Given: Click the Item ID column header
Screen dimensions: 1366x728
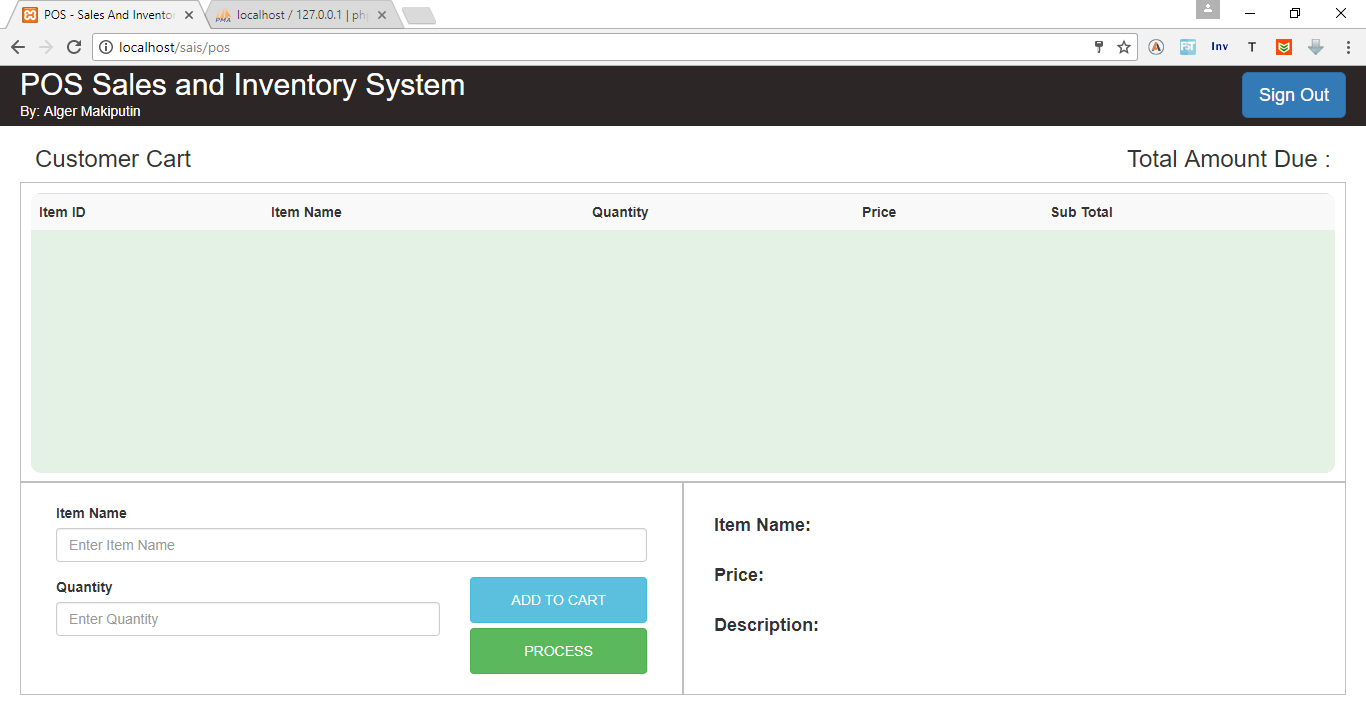Looking at the screenshot, I should pyautogui.click(x=62, y=212).
